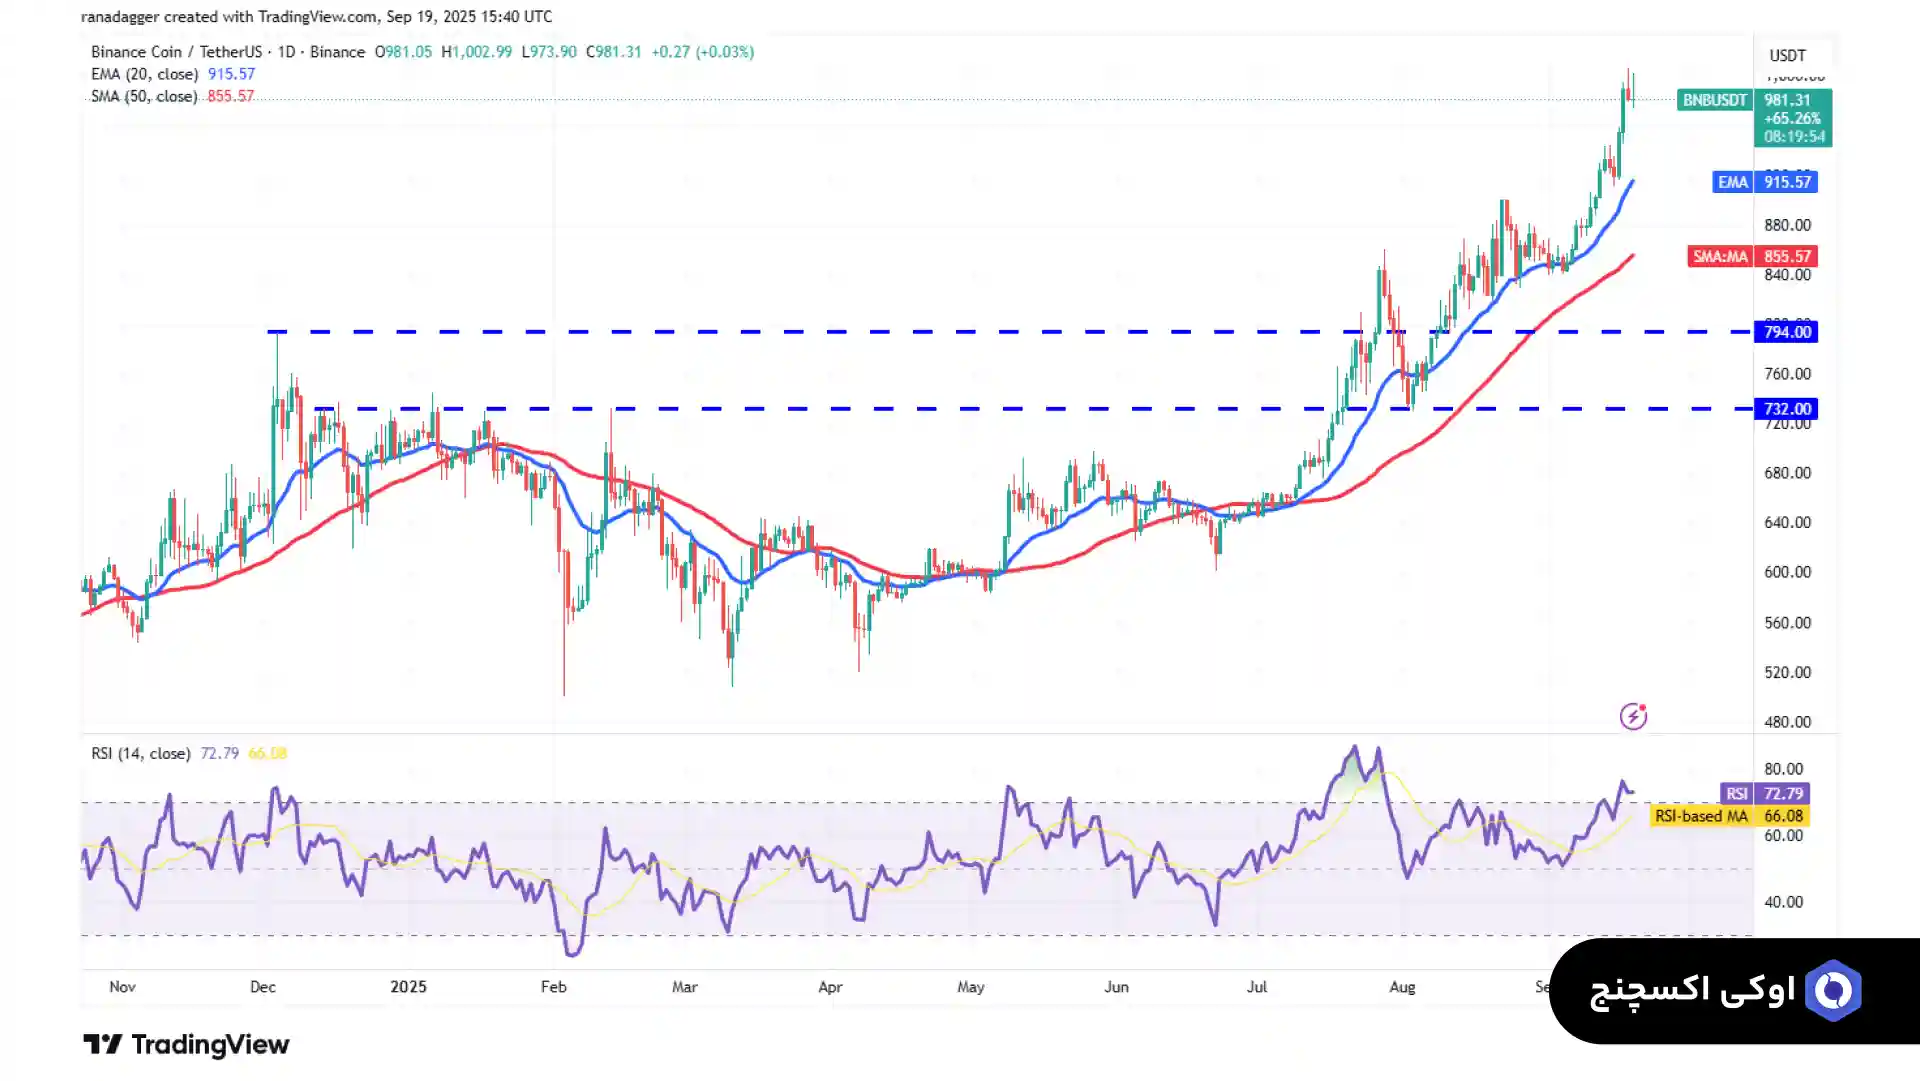
Task: Click the purple RSI value tag
Action: pyautogui.click(x=1736, y=794)
